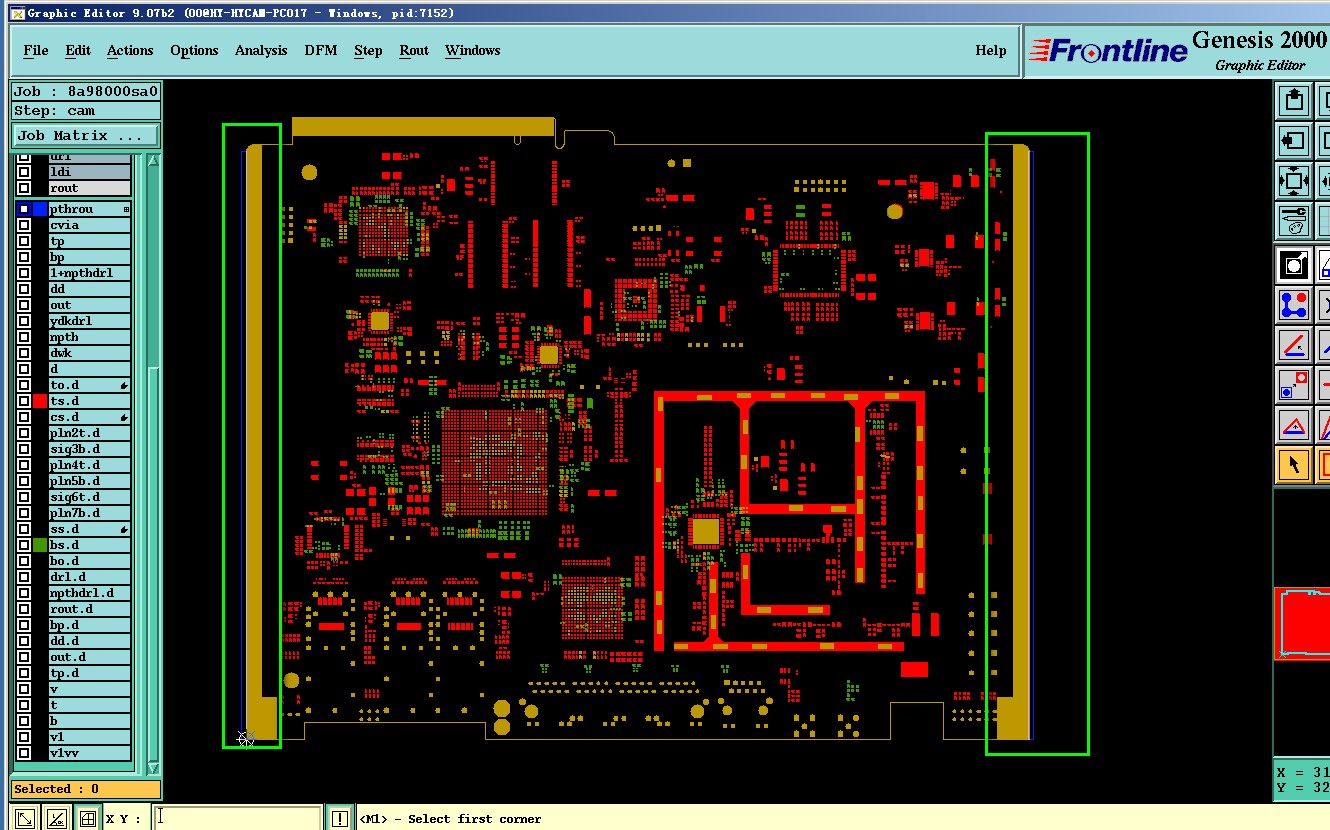Toggle the checkbox for the cvia layer
The height and width of the screenshot is (830, 1330).
point(24,225)
